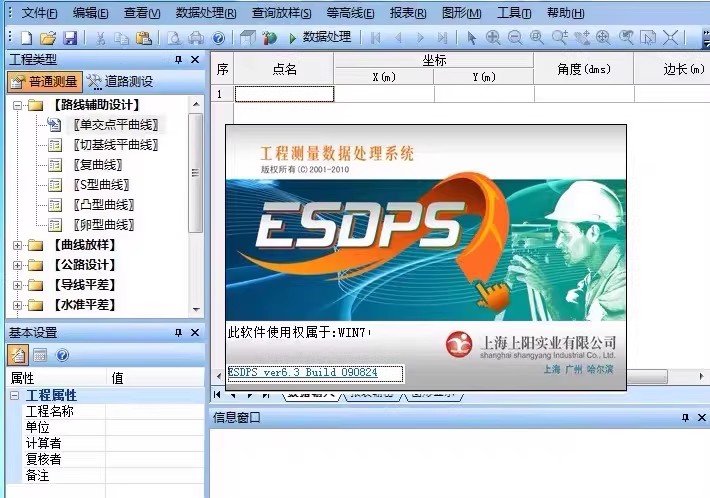Select 卵型曲线 in the tree
Viewport: 710px width, 498px height.
104,225
